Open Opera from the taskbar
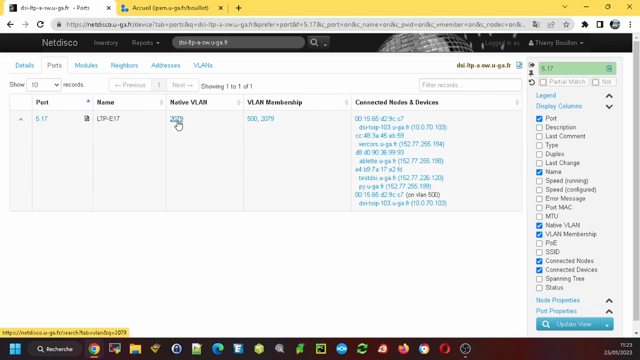This screenshot has width=640, height=360. 445,349
